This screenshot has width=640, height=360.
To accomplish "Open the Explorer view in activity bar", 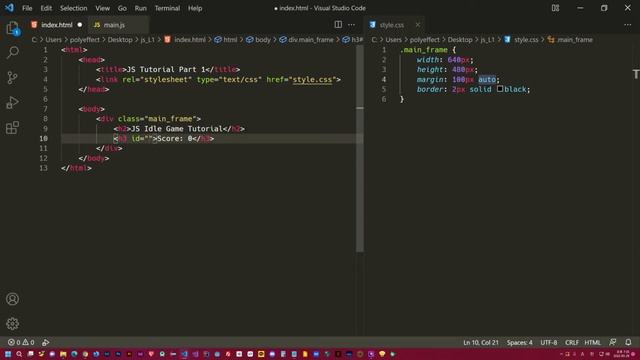I will tap(13, 28).
